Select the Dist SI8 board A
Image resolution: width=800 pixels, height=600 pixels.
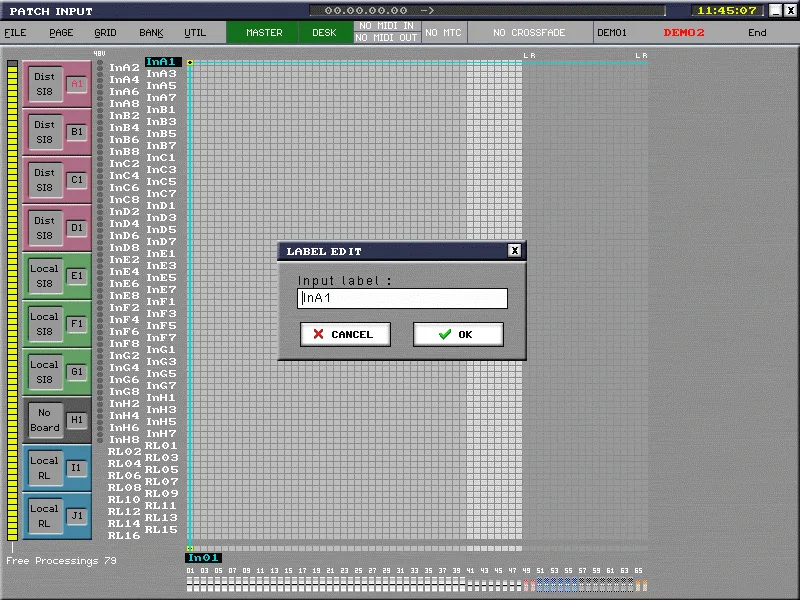44,84
